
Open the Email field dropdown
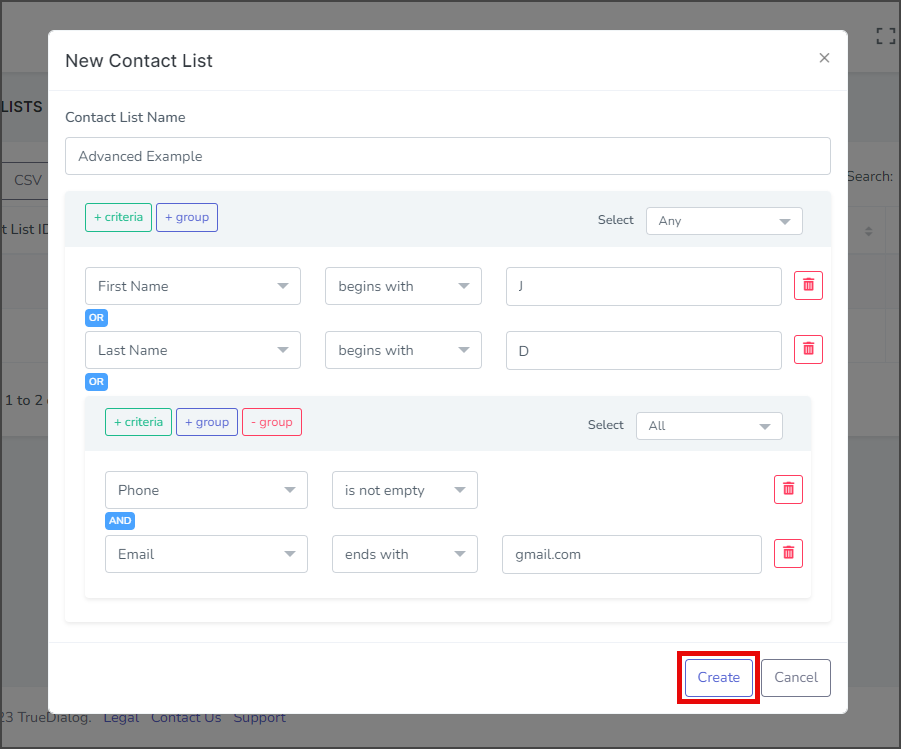206,554
